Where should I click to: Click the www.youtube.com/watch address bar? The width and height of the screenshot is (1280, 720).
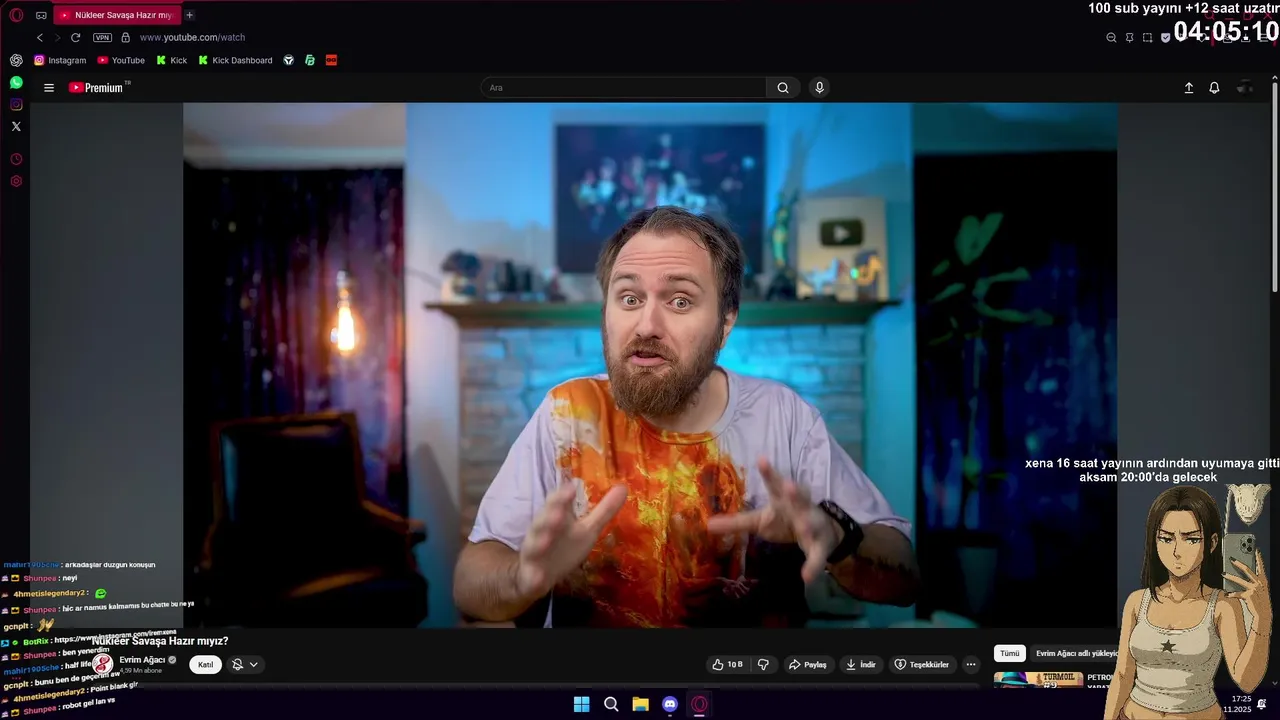(192, 37)
